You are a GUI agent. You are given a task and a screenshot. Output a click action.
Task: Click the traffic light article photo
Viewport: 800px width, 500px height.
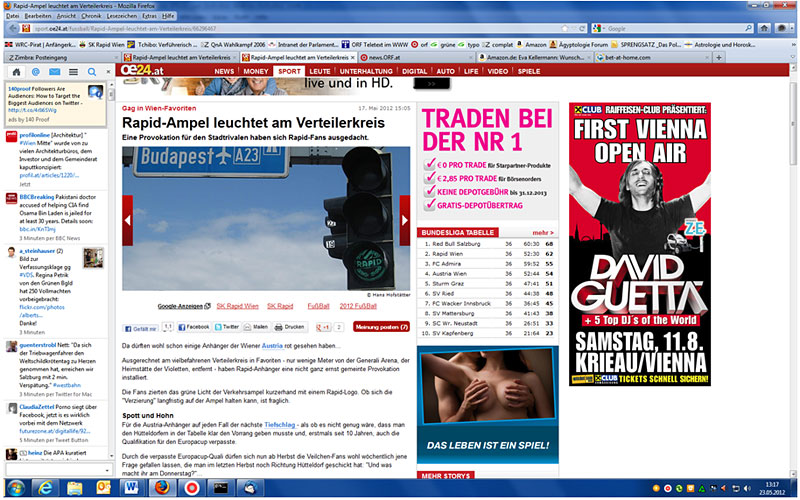pyautogui.click(x=266, y=218)
